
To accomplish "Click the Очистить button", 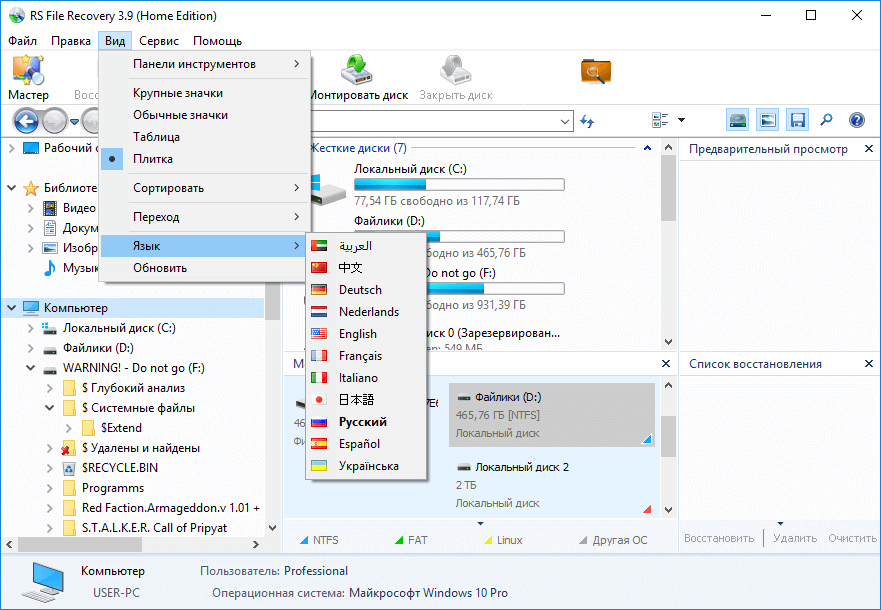I will point(852,538).
